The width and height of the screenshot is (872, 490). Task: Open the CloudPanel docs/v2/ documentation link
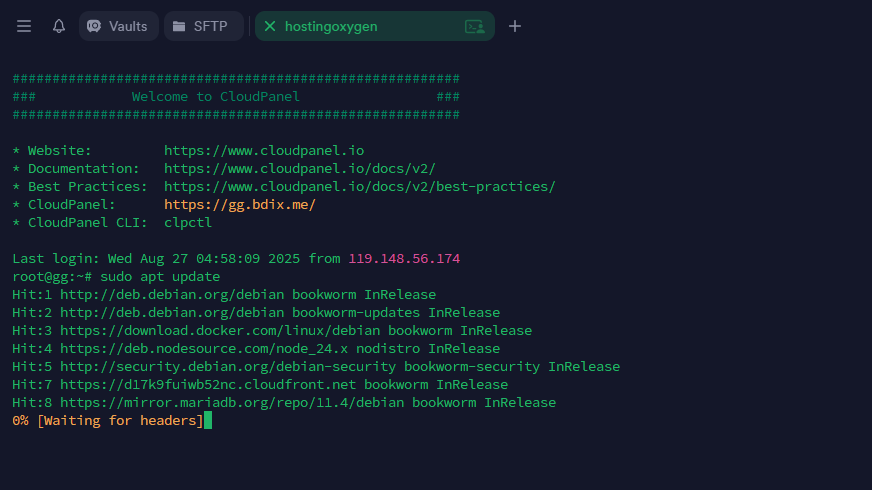click(x=300, y=169)
